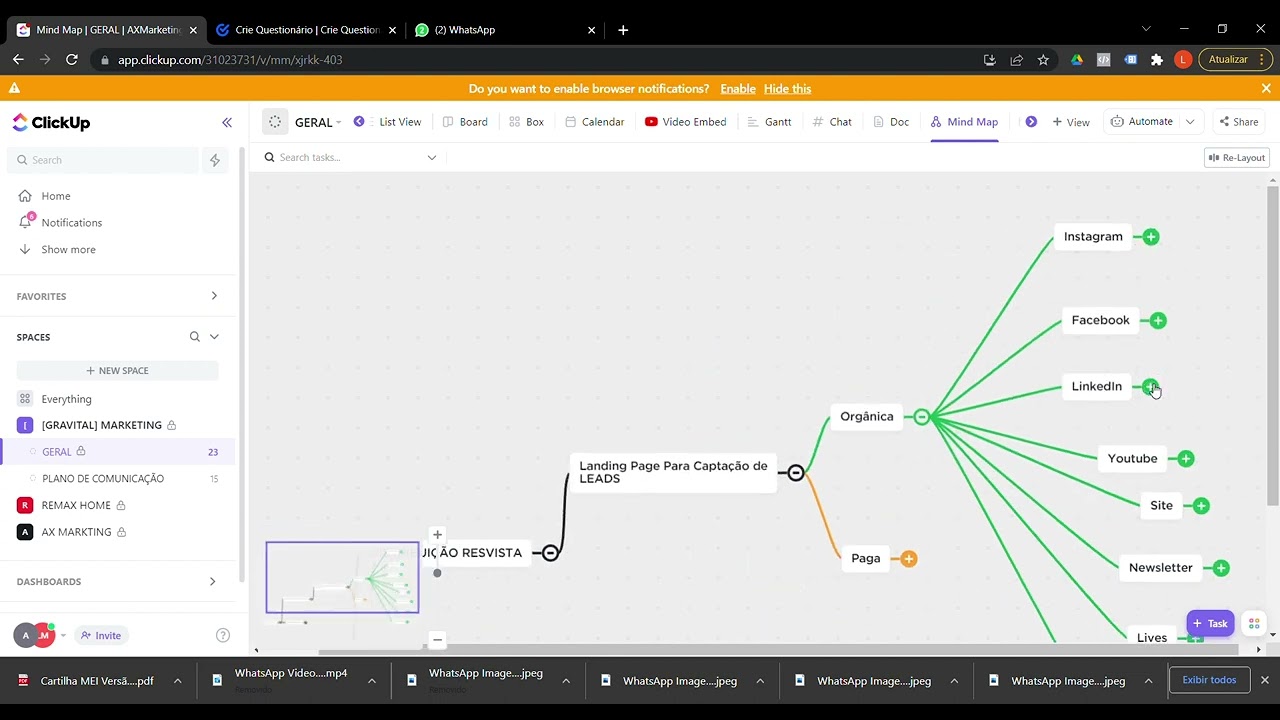Screen dimensions: 1280x720
Task: Collapse the sidebar with double-chevron icon
Action: [227, 122]
